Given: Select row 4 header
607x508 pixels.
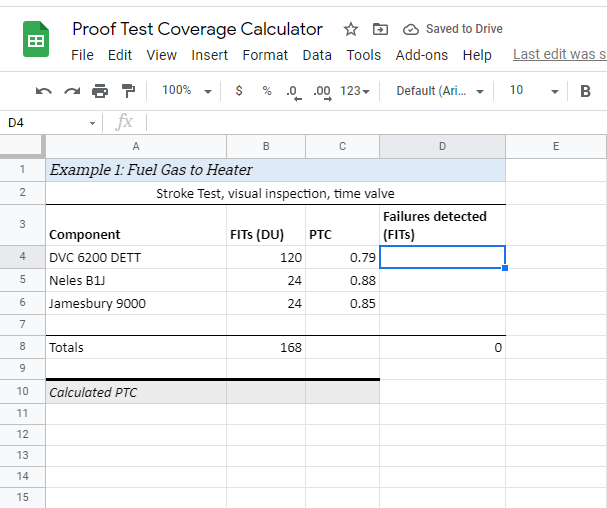Looking at the screenshot, I should 22,257.
